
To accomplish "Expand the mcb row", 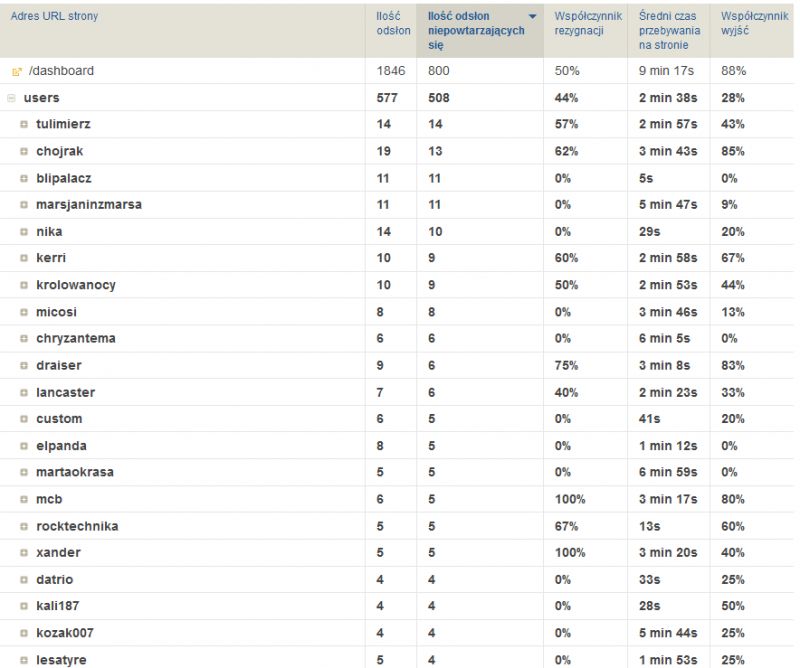I will tap(24, 500).
